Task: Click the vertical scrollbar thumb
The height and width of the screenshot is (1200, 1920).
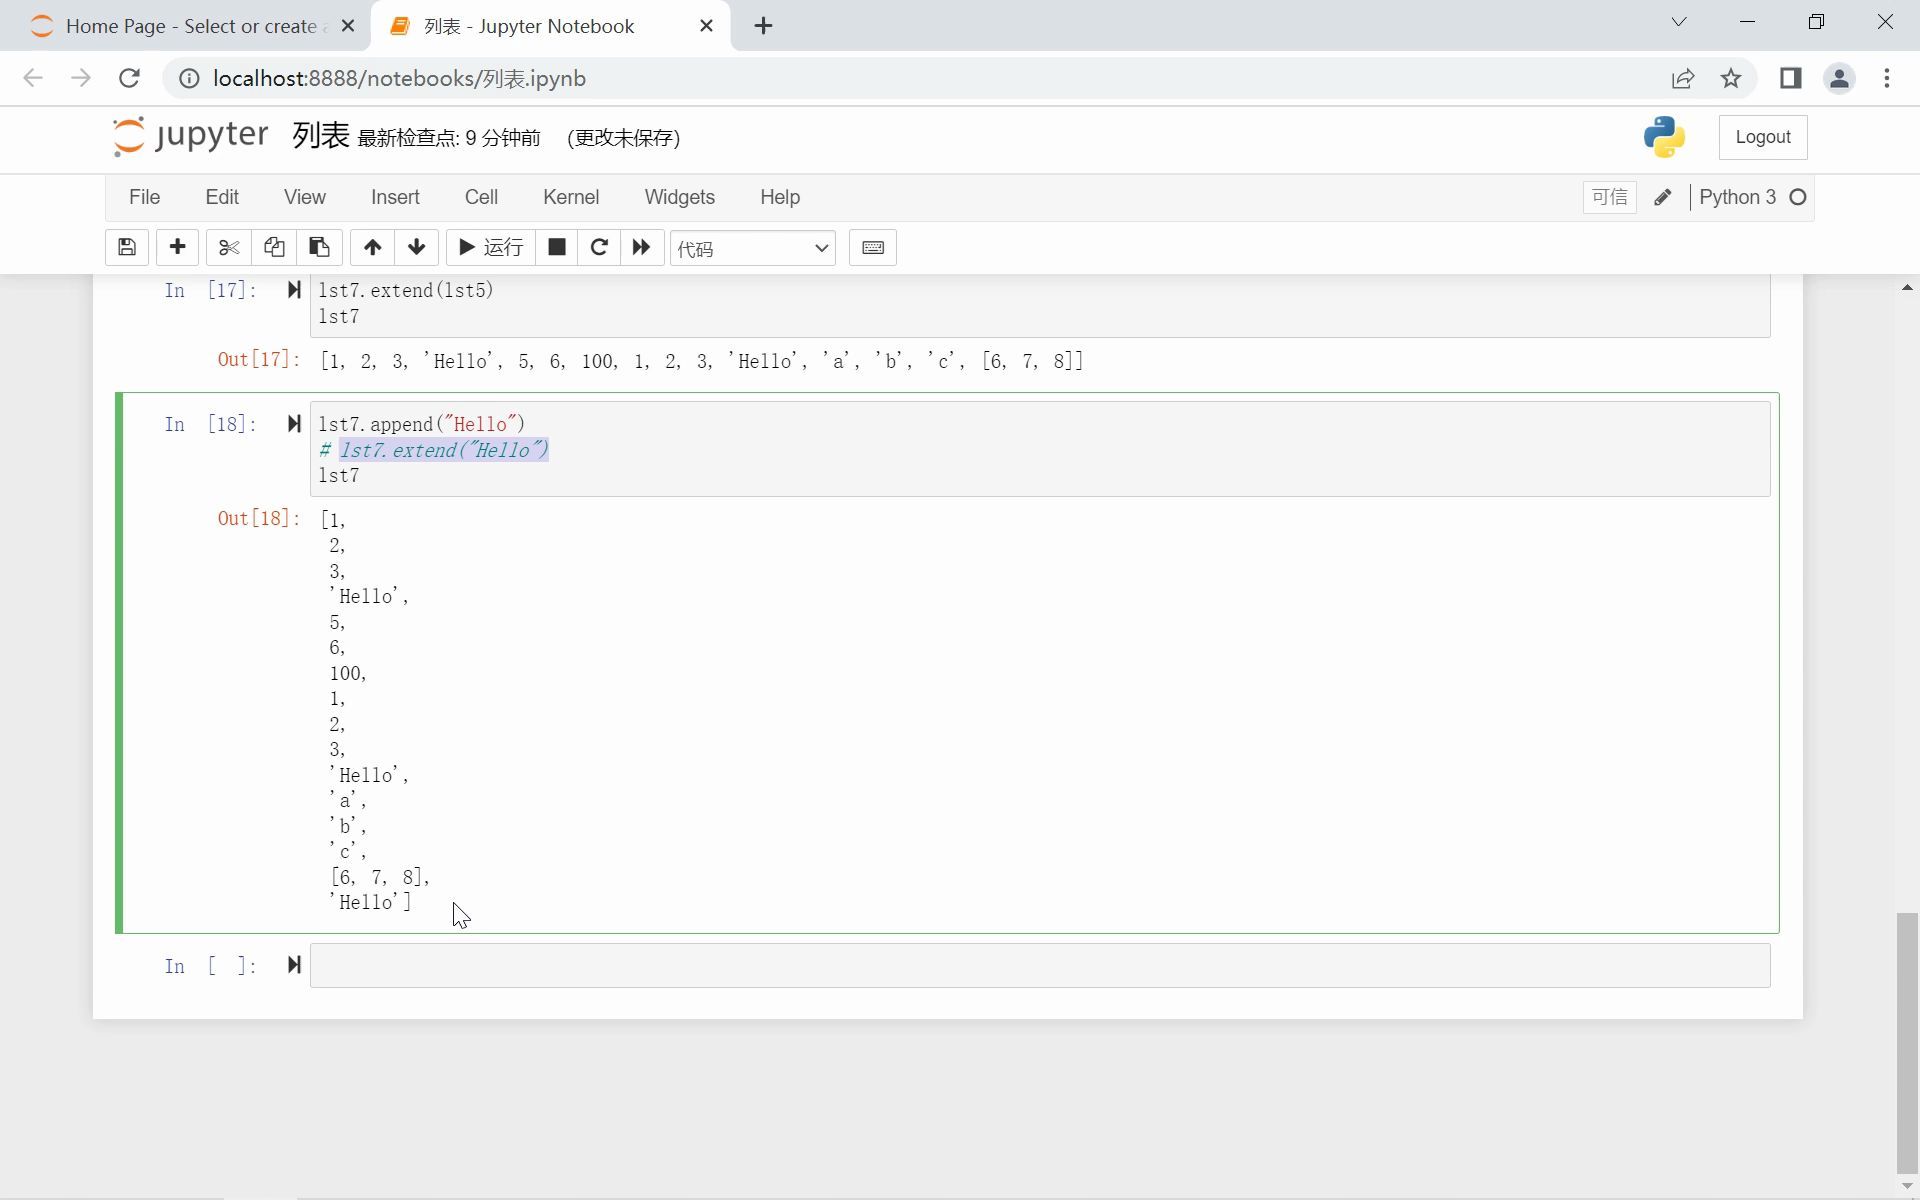Action: pos(1908,1041)
